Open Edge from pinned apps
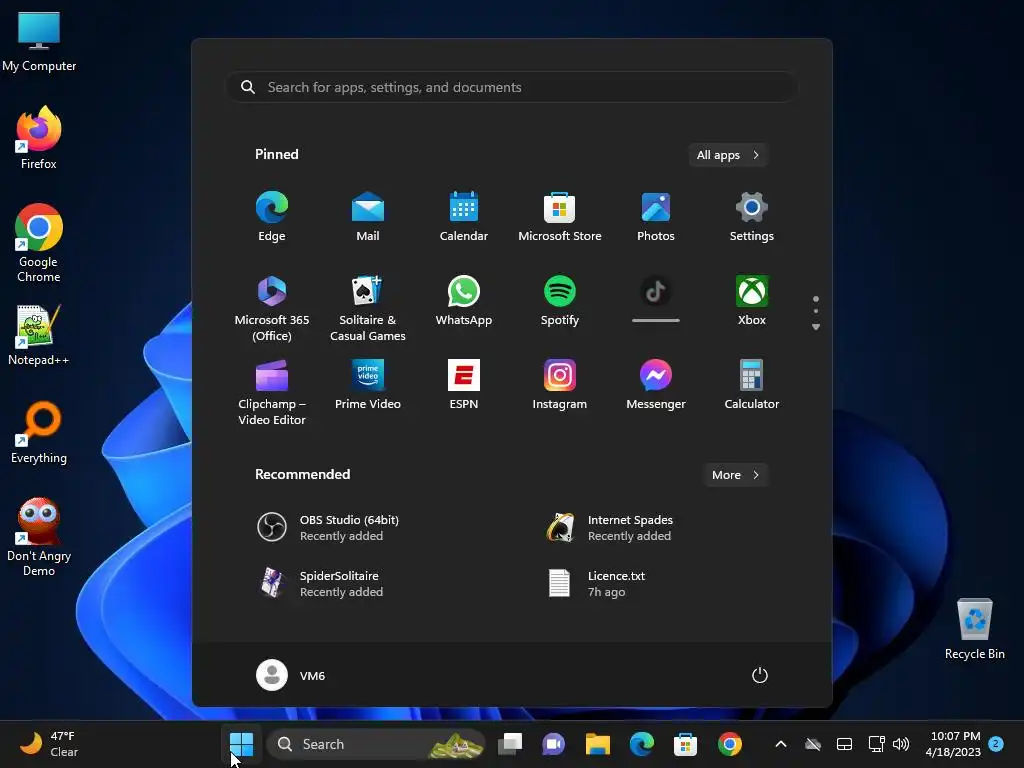The image size is (1024, 768). (272, 216)
